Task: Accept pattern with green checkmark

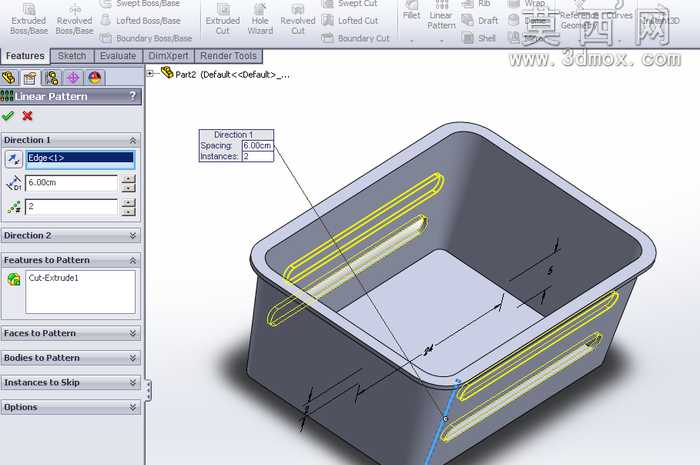Action: tap(8, 116)
